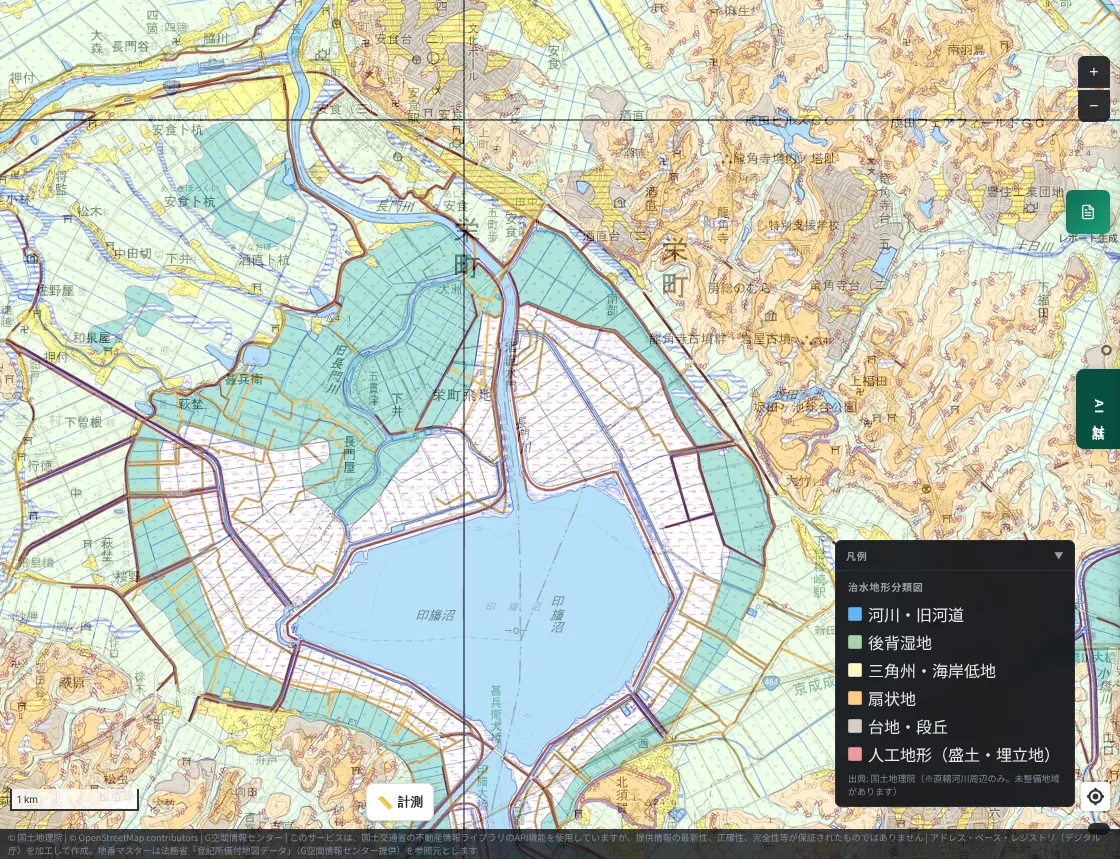1120x859 pixels.
Task: Click the 龍角寺古墳群 map label
Action: (x=687, y=338)
